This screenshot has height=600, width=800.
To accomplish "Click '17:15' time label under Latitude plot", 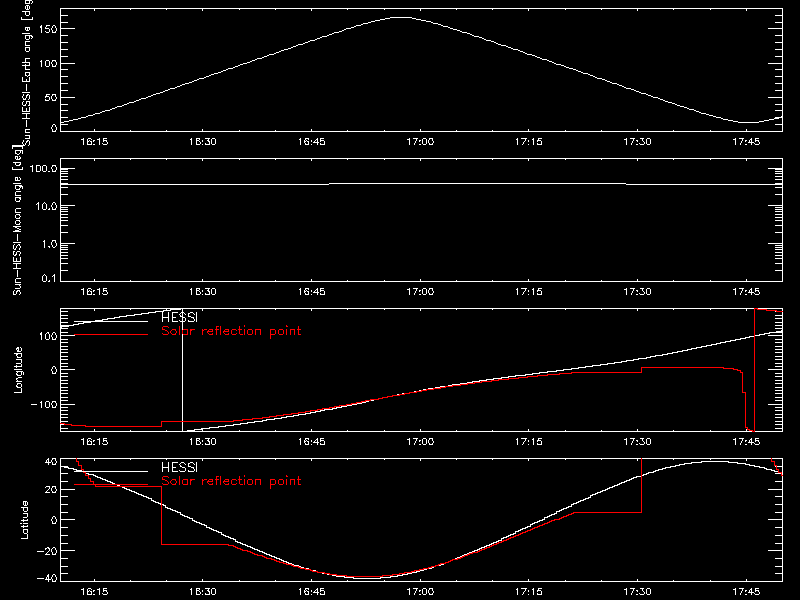I will coord(529,592).
